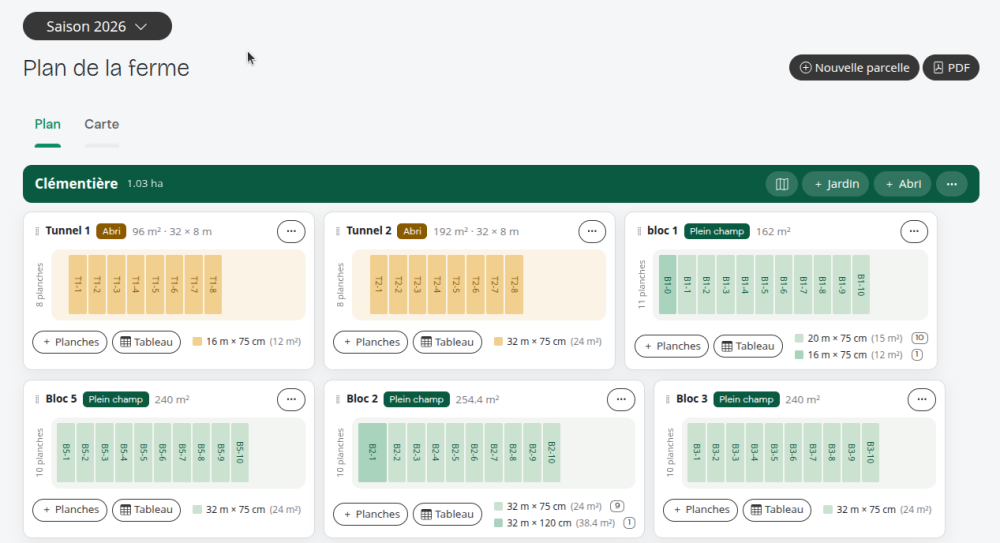This screenshot has height=543, width=1000.
Task: Add Planches to bloc 1
Action: (672, 346)
